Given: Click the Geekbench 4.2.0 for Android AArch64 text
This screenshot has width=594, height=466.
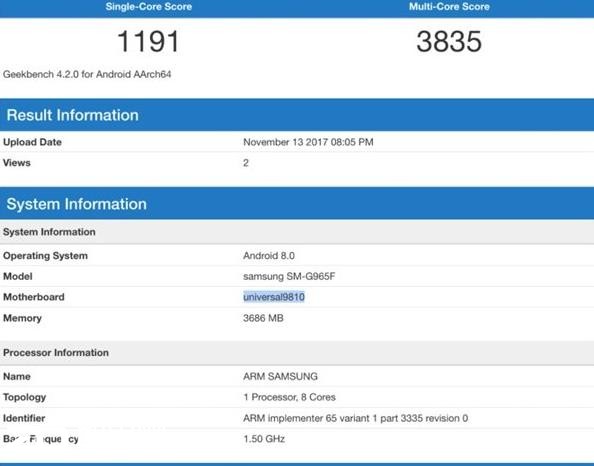Looking at the screenshot, I should [x=87, y=74].
